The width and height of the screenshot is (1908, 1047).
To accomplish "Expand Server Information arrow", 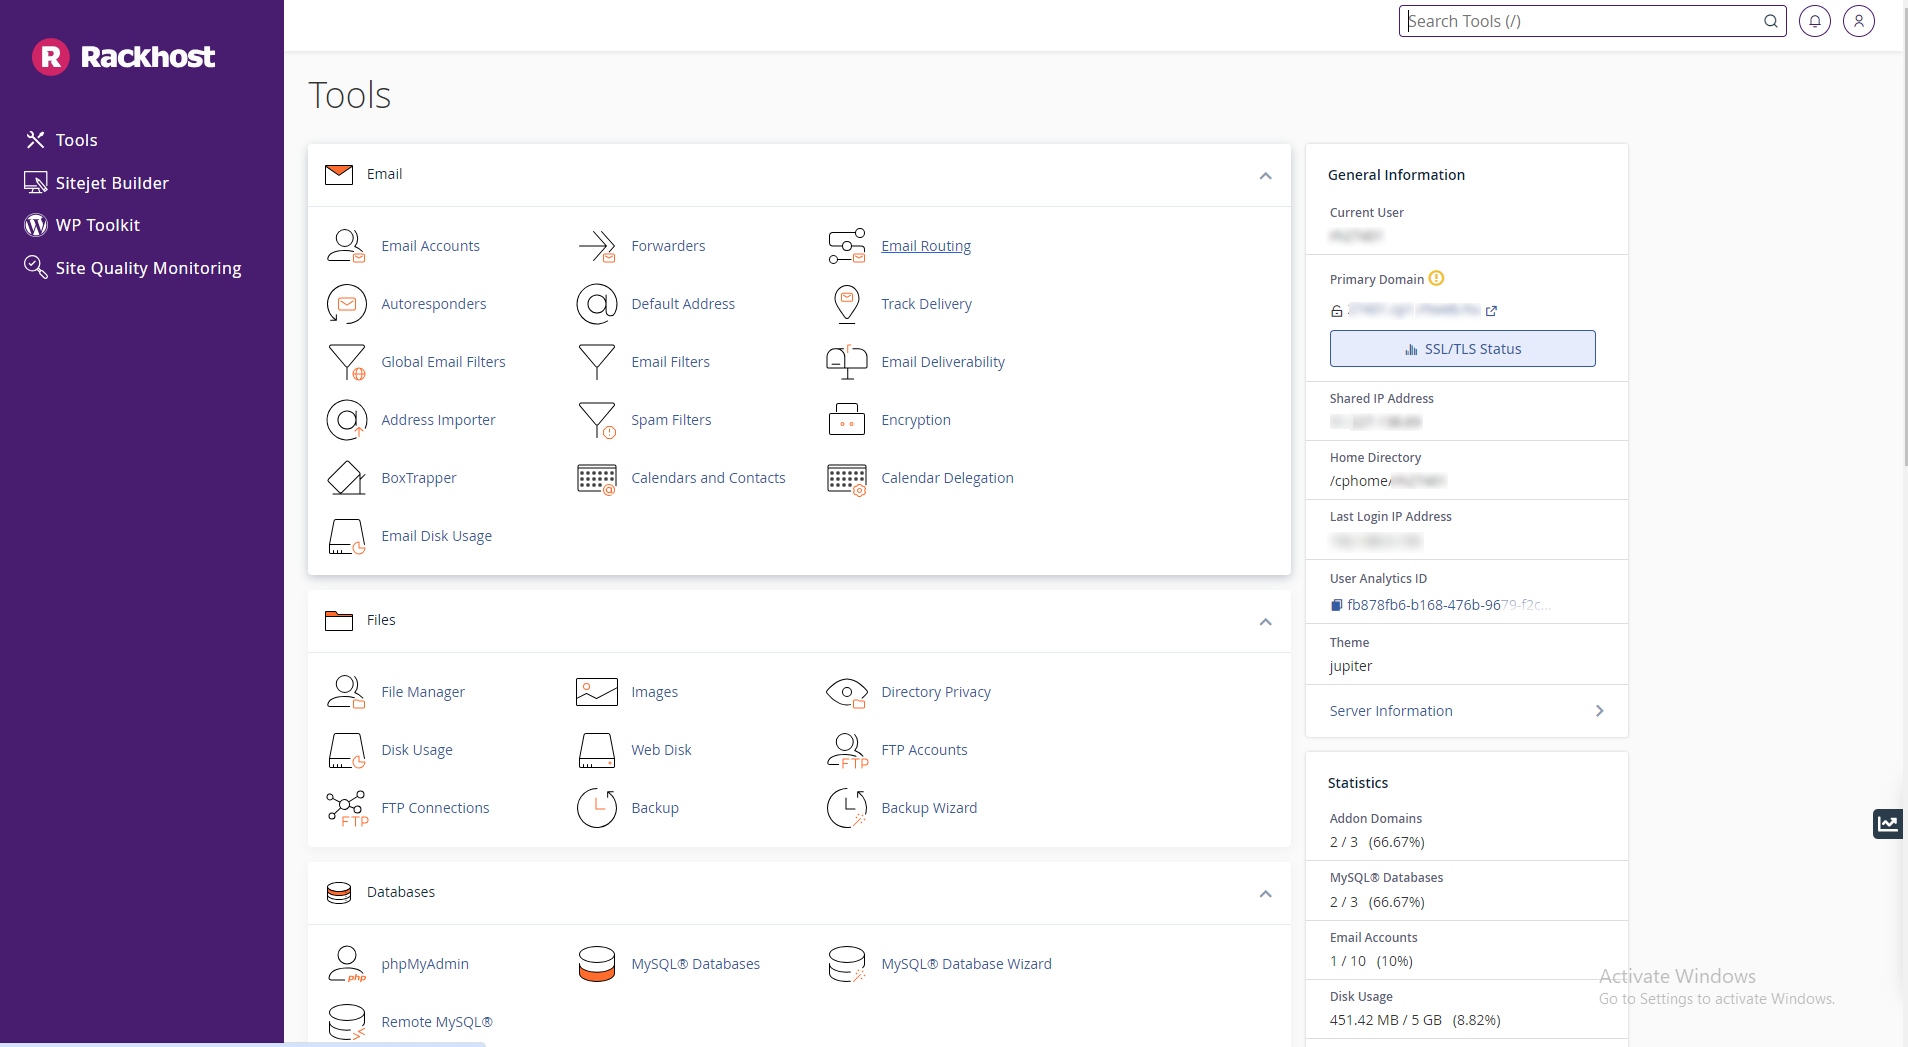I will tap(1599, 711).
